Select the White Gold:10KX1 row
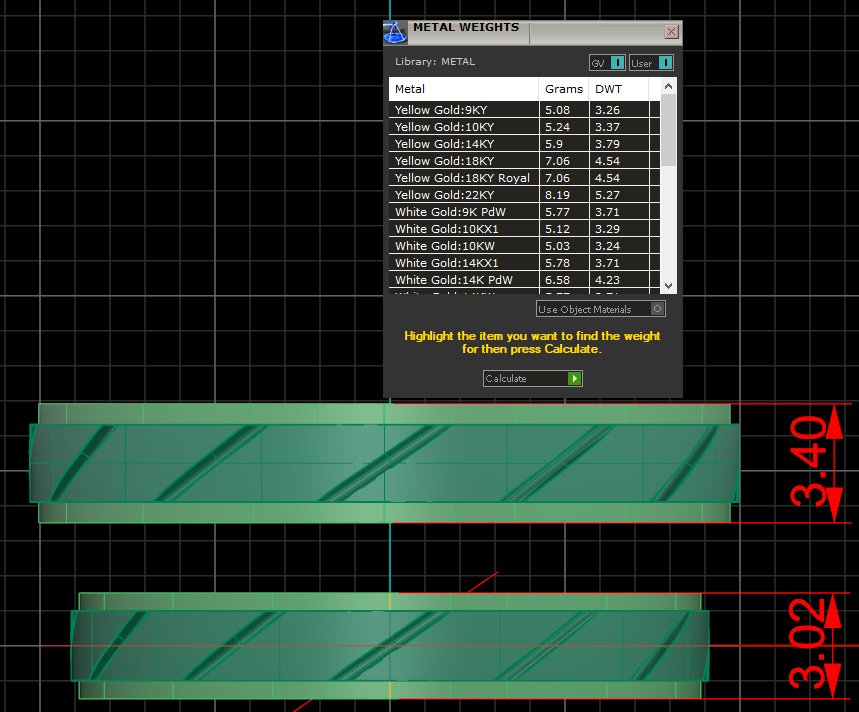 click(x=524, y=228)
